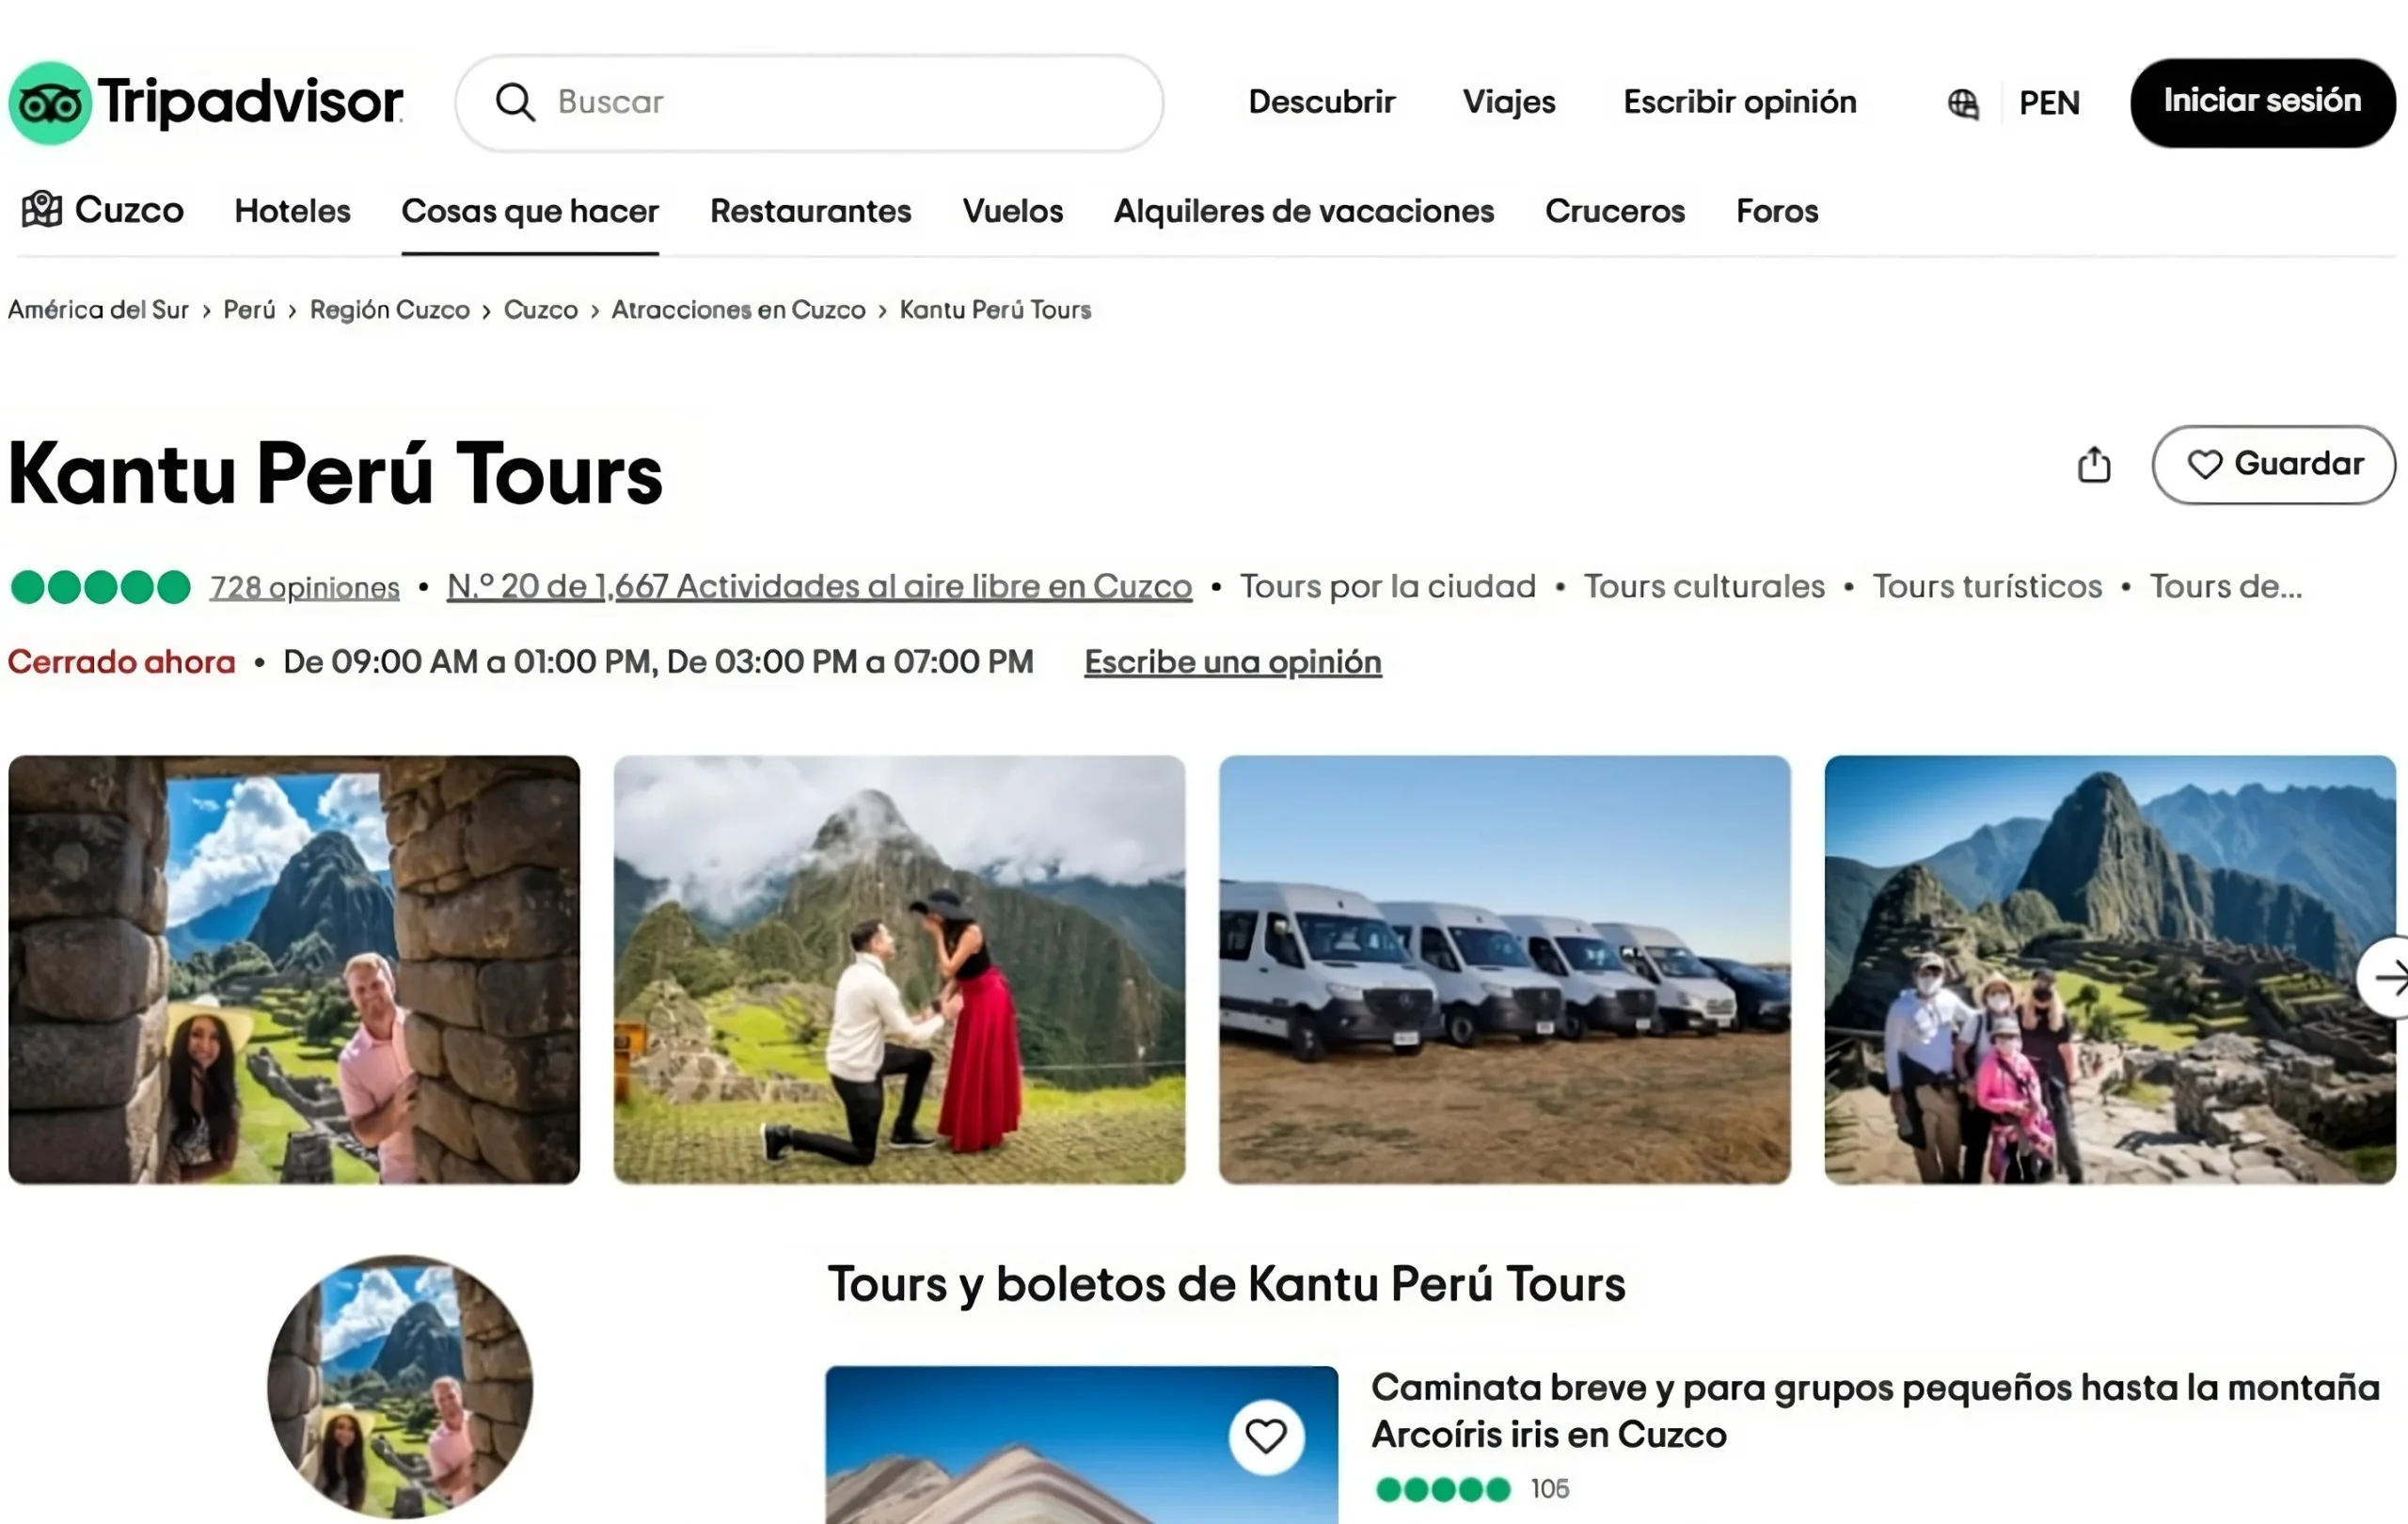Click the search magnifier icon

tap(514, 101)
